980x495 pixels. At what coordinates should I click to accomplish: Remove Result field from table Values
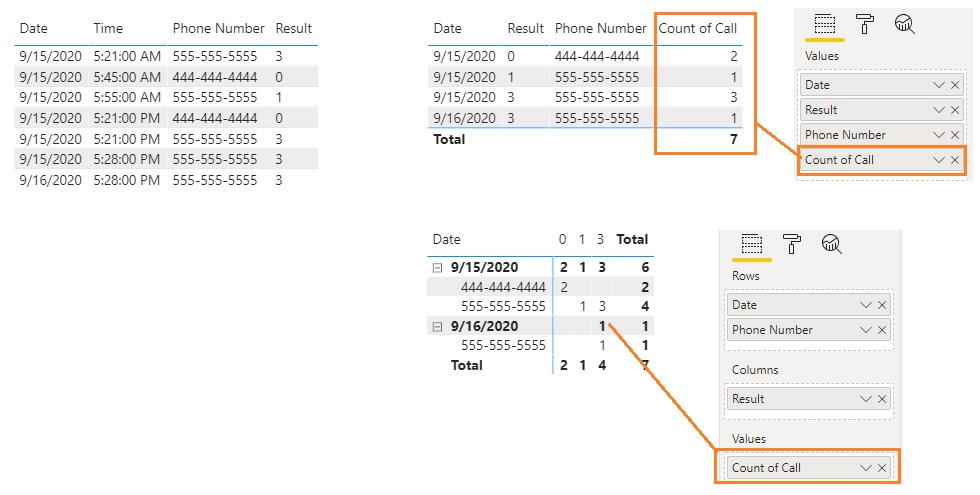pos(955,110)
